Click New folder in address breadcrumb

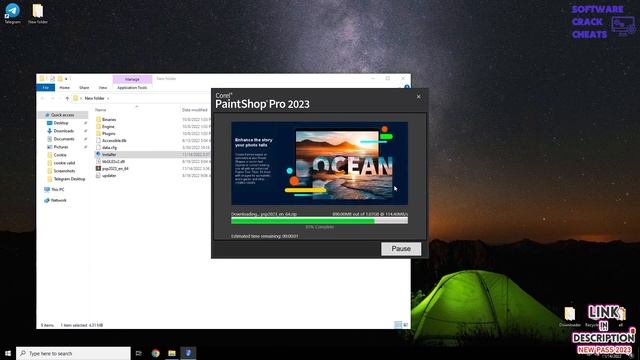(94, 98)
